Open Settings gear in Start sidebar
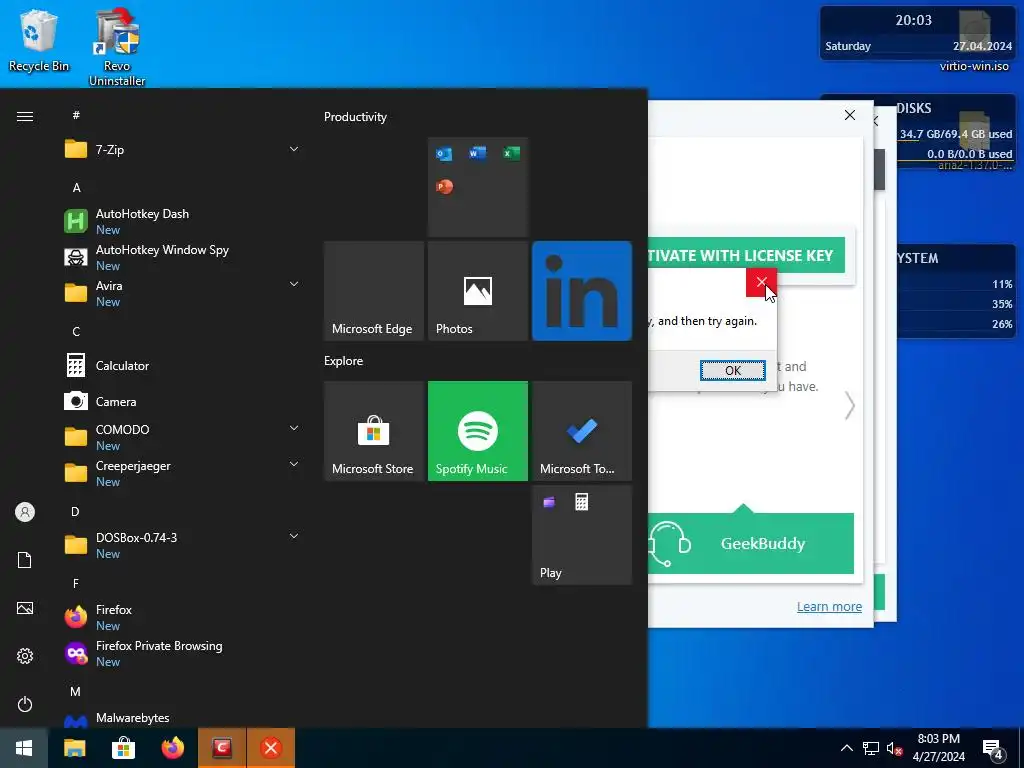Viewport: 1024px width, 768px height. (25, 656)
